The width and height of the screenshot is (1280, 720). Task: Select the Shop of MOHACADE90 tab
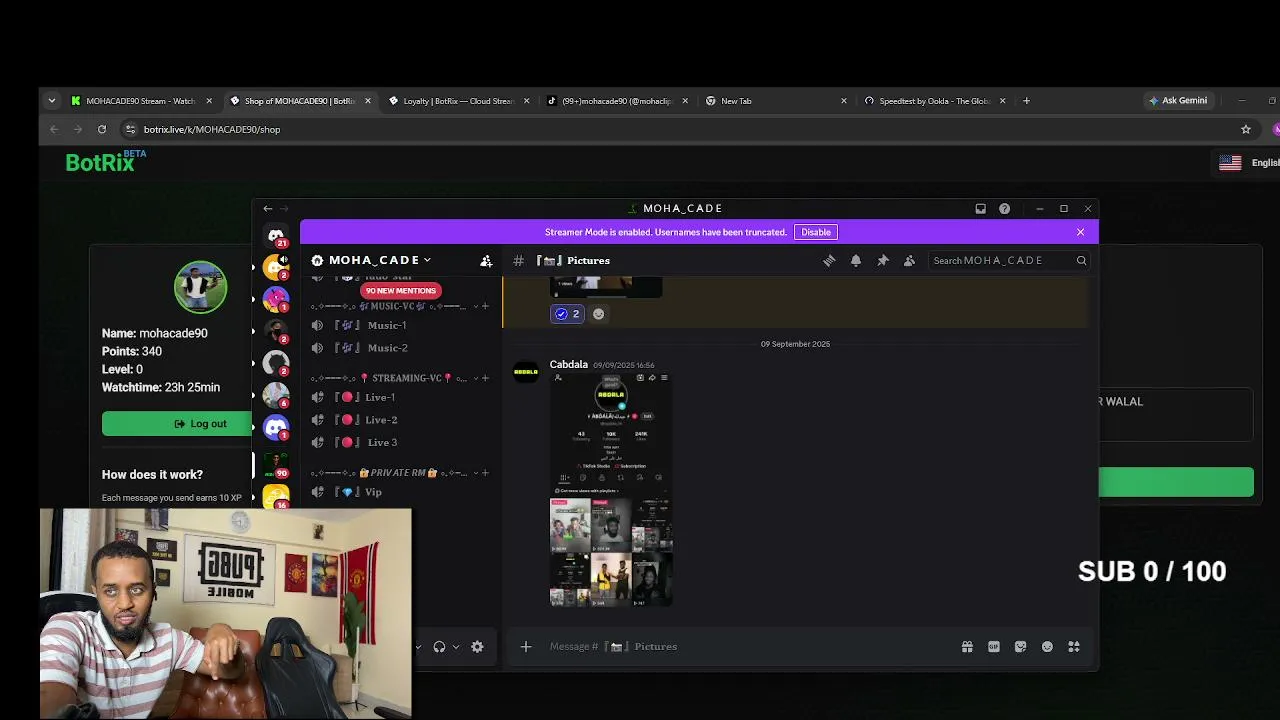299,101
